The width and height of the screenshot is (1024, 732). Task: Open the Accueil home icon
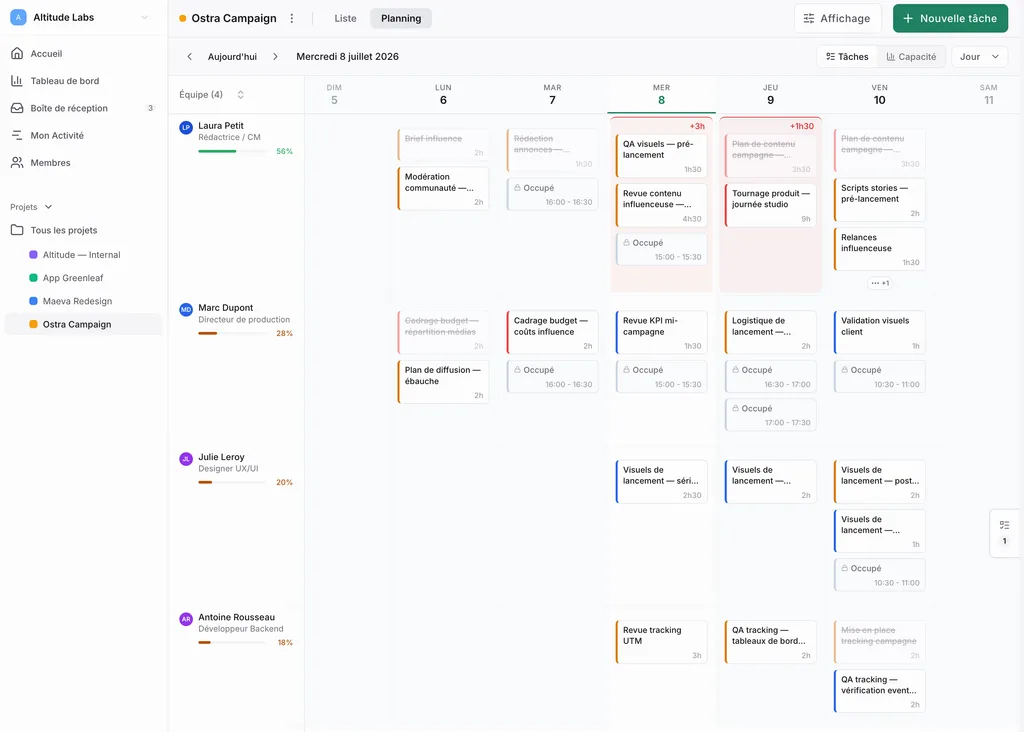[17, 54]
